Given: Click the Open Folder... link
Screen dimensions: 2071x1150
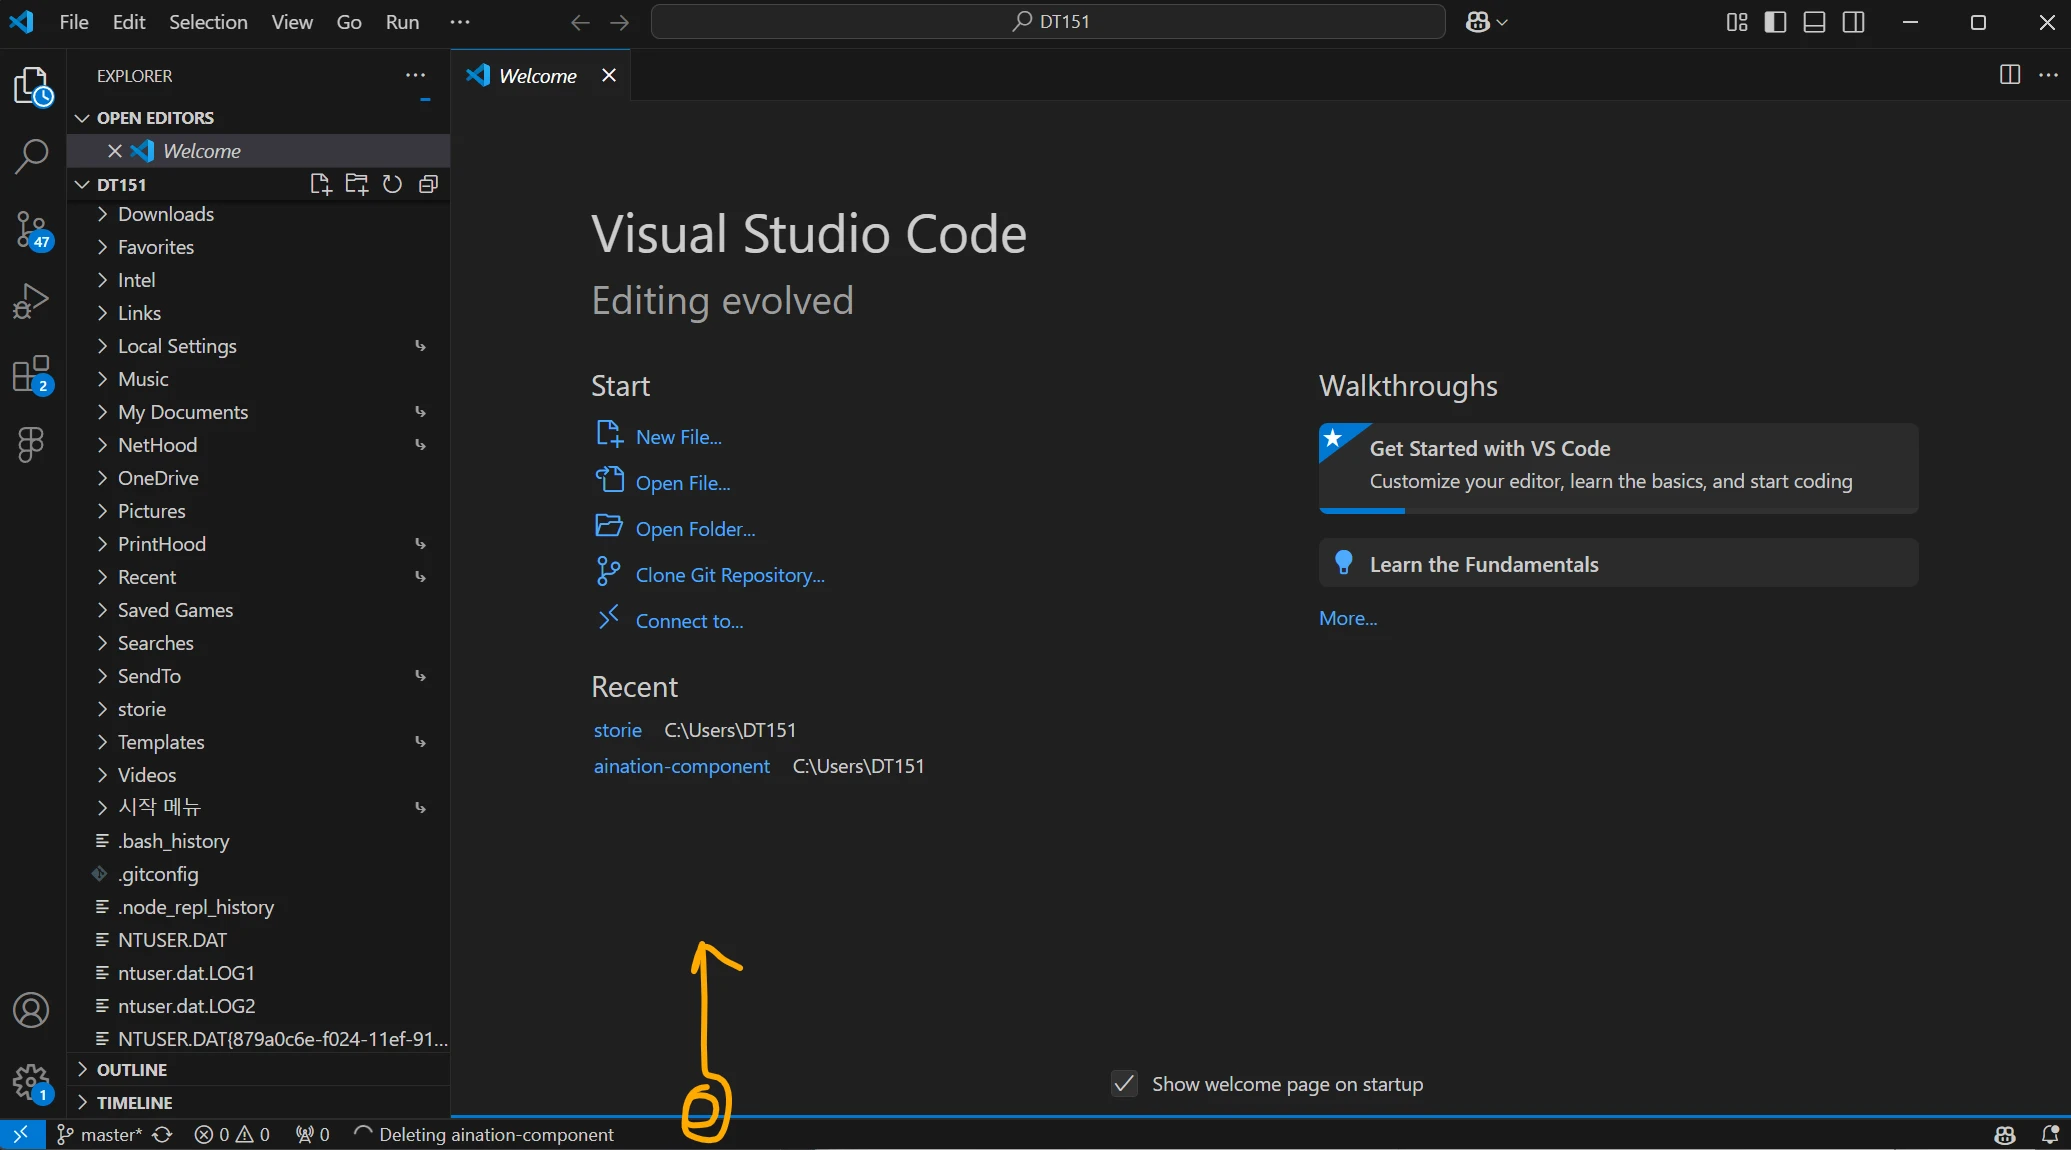Looking at the screenshot, I should (x=696, y=529).
